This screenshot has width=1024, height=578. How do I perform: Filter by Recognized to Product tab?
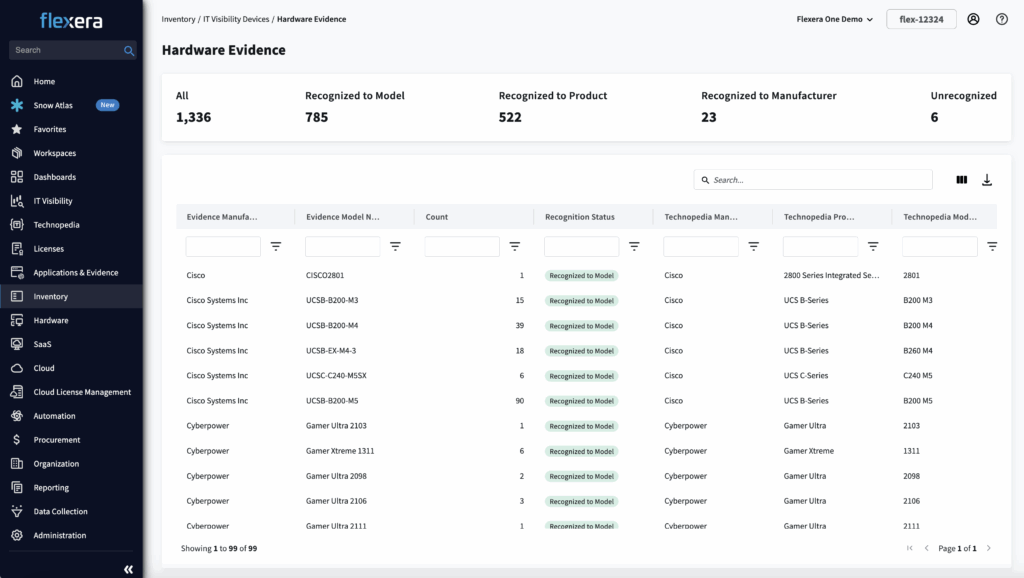tap(552, 107)
